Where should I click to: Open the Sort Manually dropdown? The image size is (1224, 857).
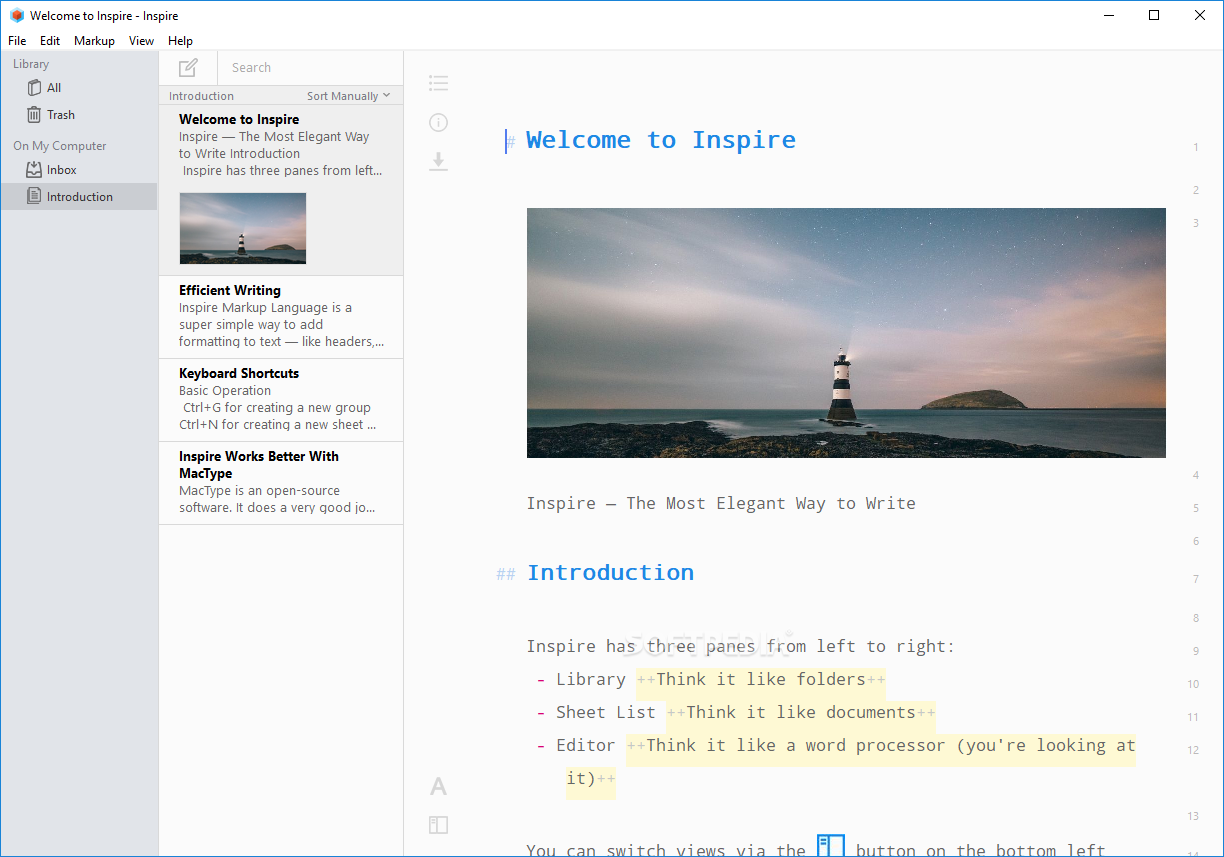[349, 96]
